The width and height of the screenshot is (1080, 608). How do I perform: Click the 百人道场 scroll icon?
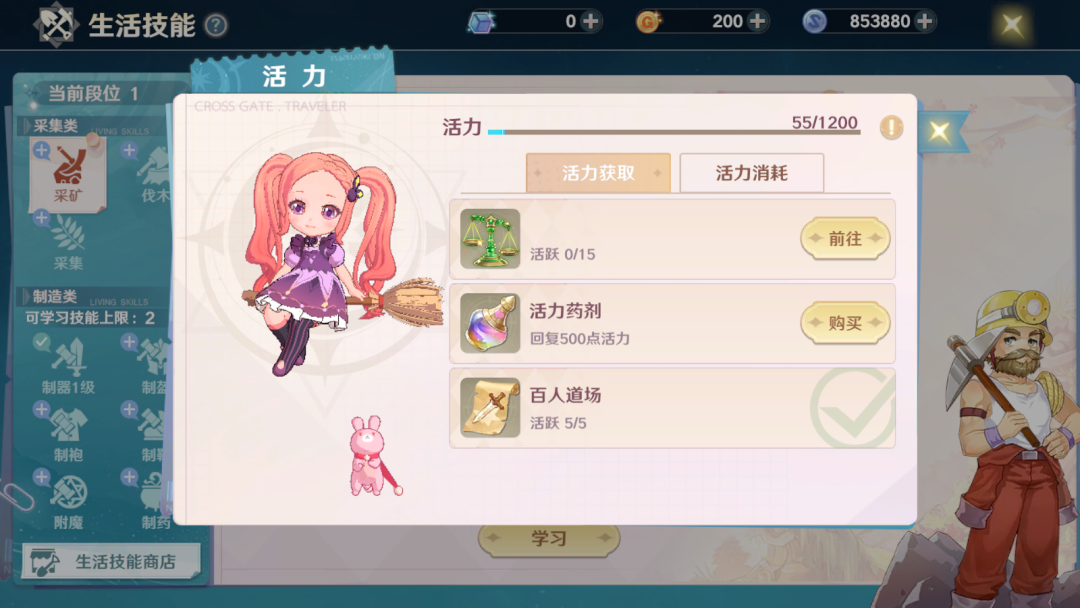click(490, 407)
